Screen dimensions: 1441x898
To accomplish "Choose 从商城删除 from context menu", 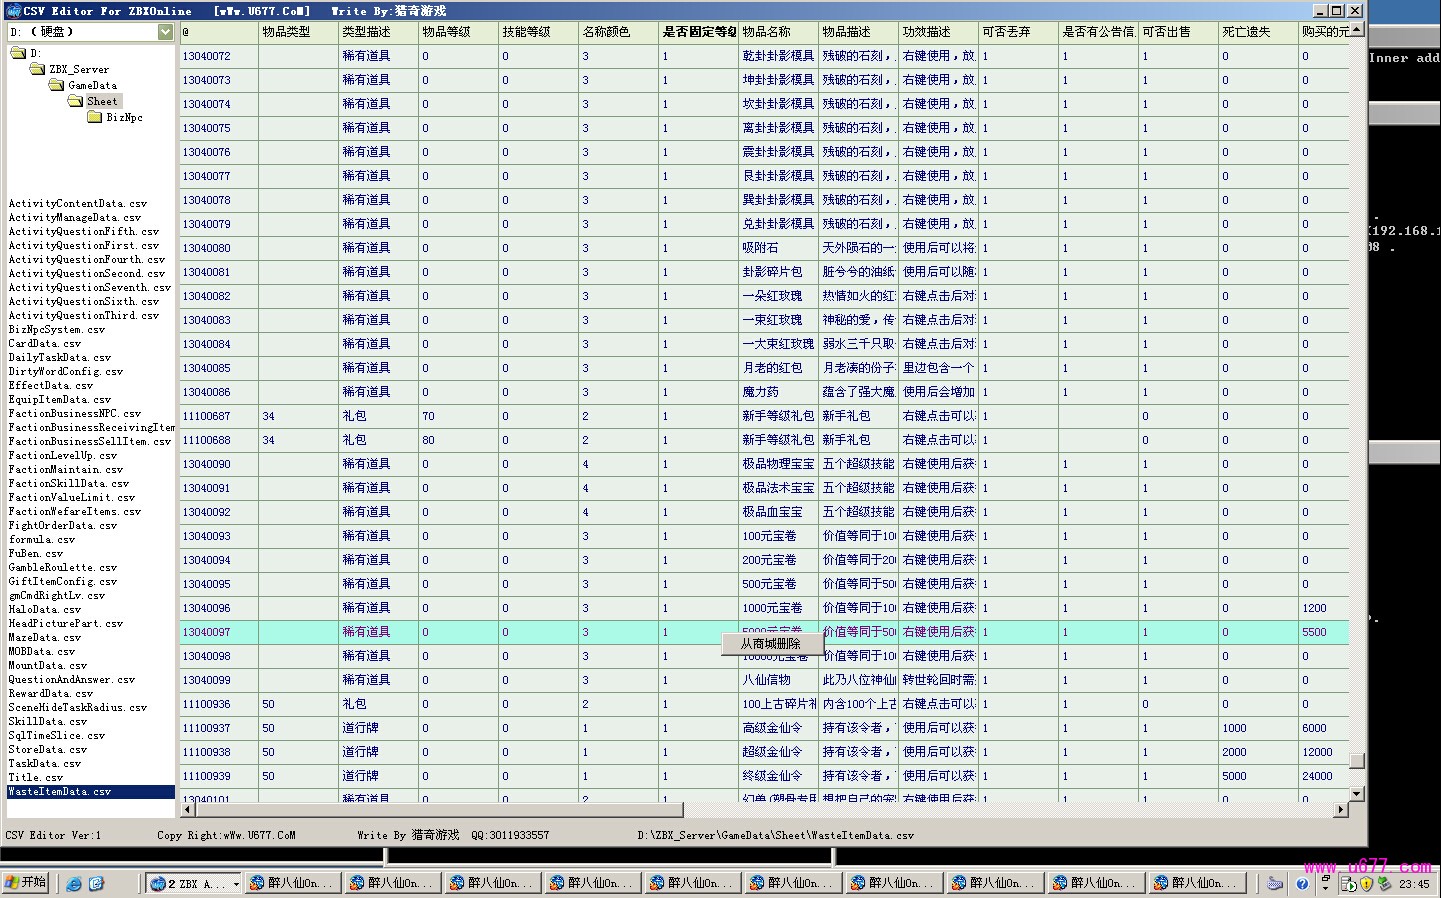I will (x=771, y=644).
